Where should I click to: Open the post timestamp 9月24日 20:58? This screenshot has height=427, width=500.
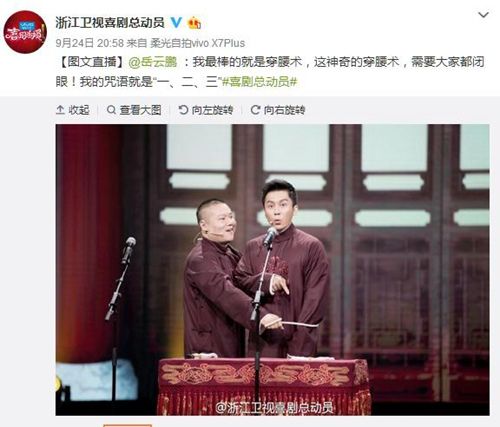click(90, 43)
